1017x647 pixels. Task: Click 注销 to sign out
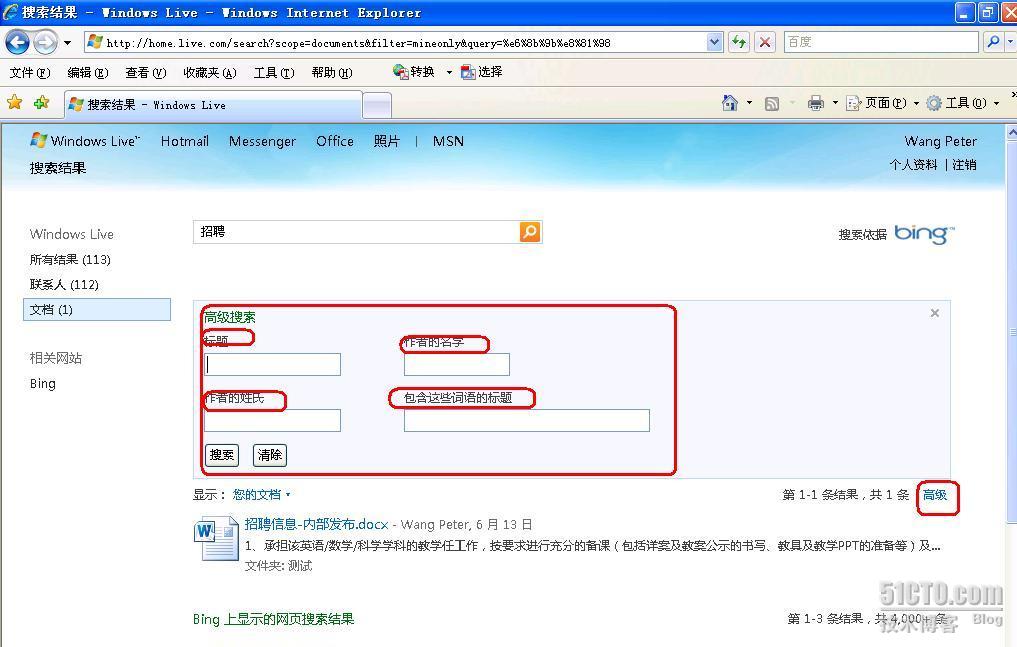tap(964, 165)
